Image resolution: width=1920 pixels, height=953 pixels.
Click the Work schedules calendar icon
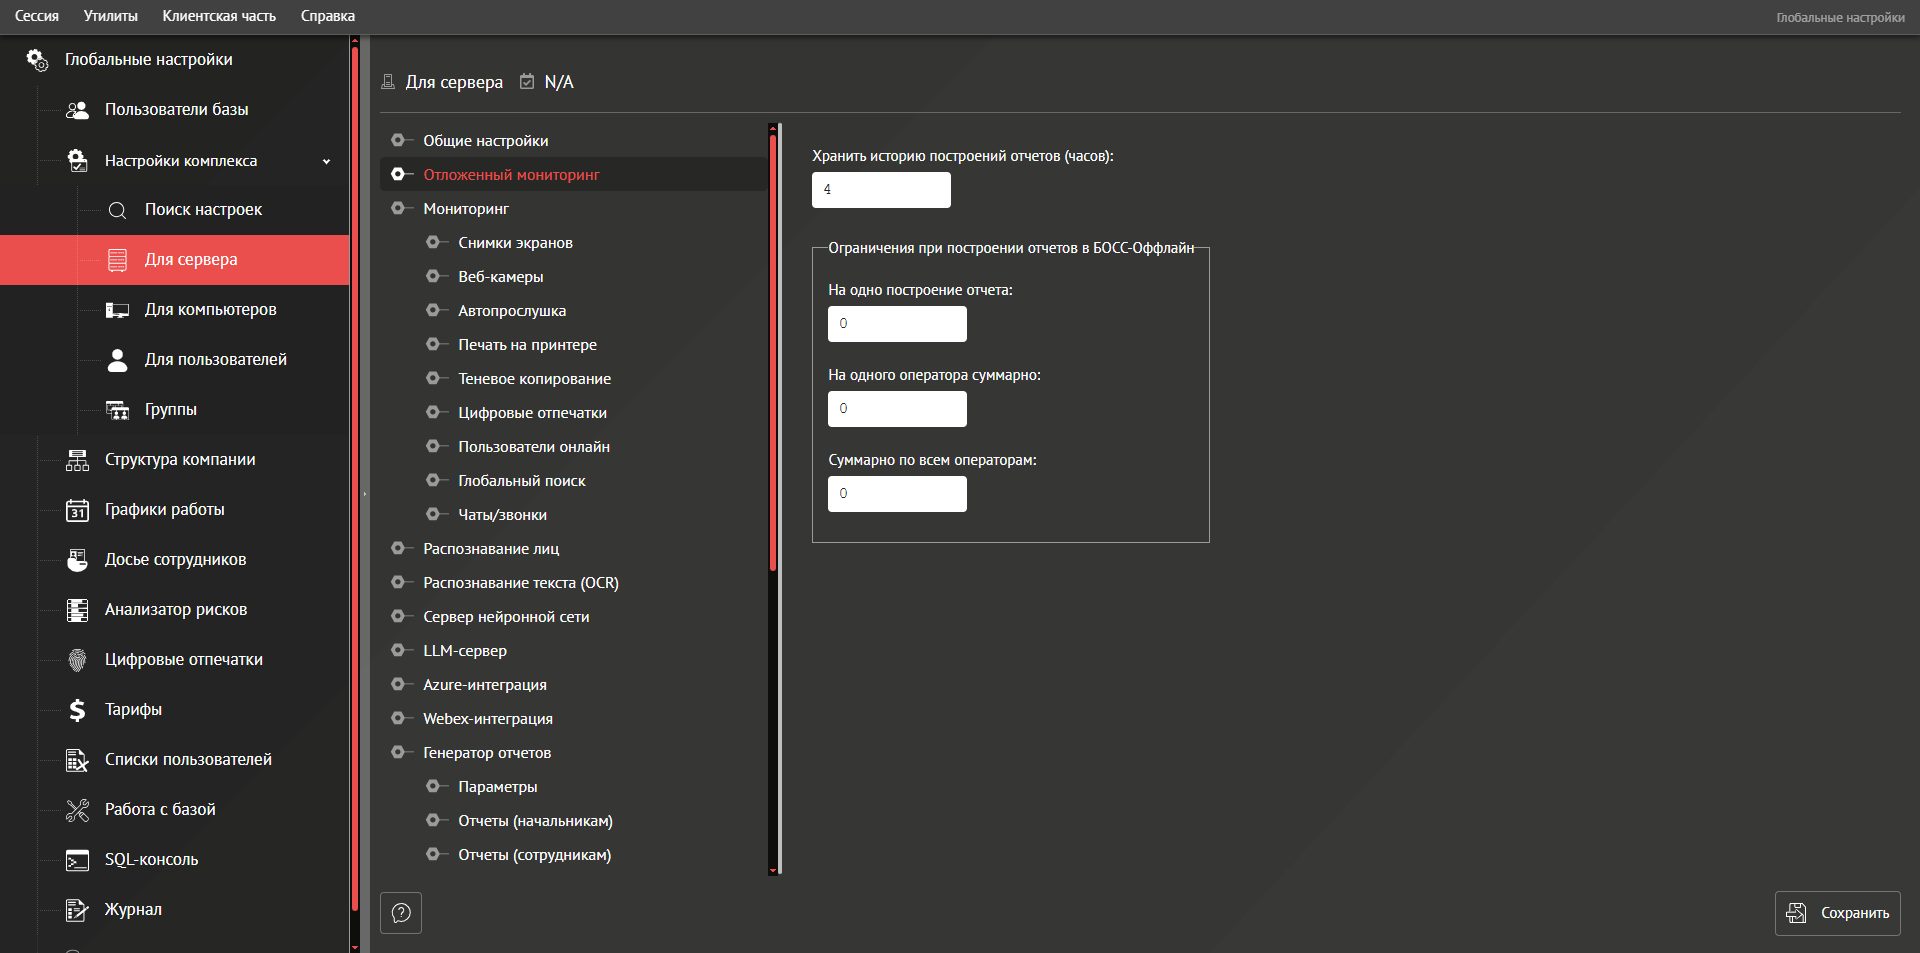pyautogui.click(x=77, y=510)
